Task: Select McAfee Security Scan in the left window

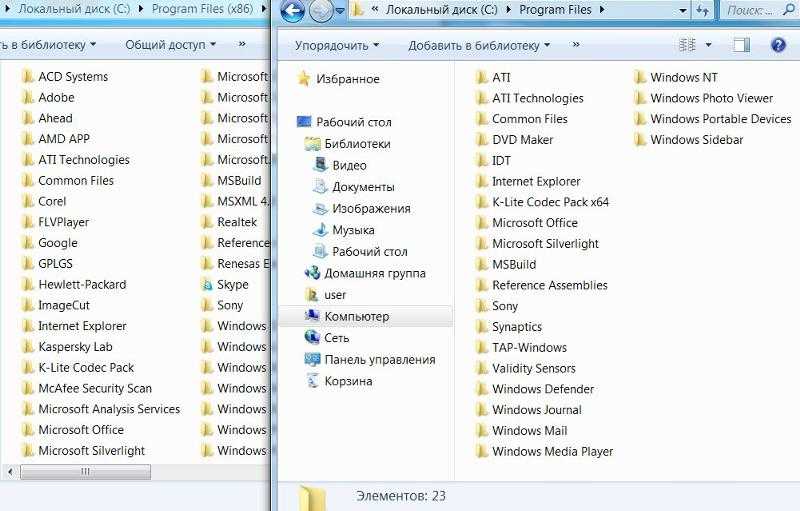Action: point(87,389)
